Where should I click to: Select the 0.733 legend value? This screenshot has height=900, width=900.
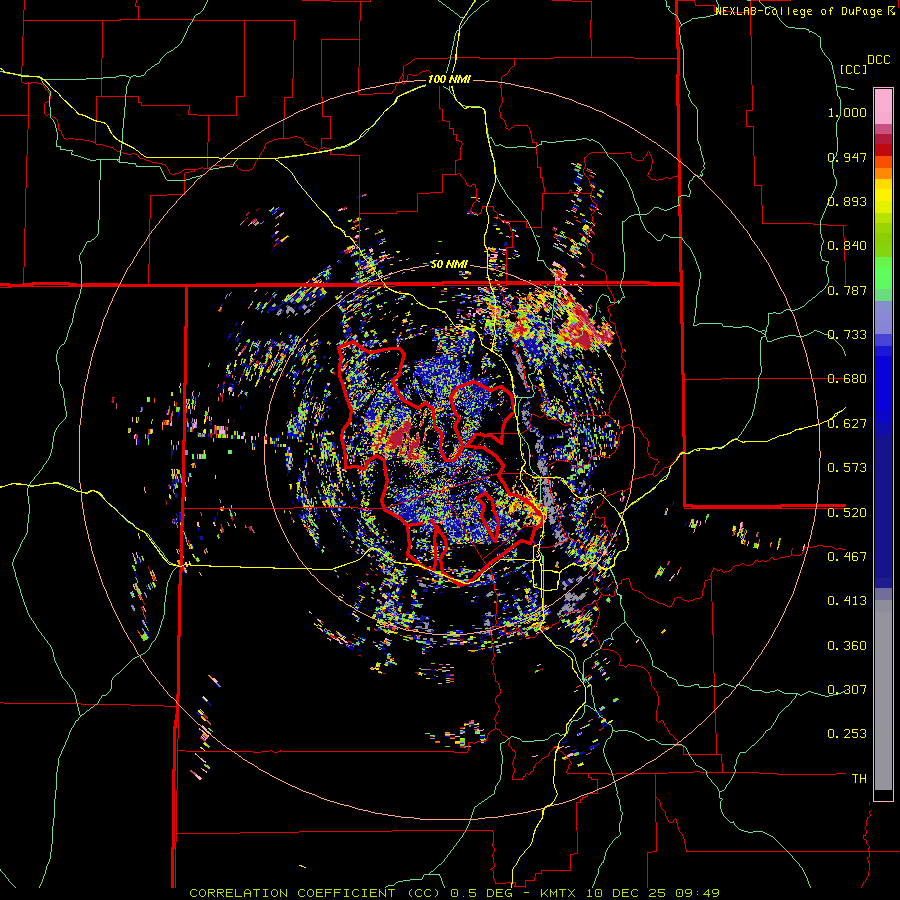[847, 335]
